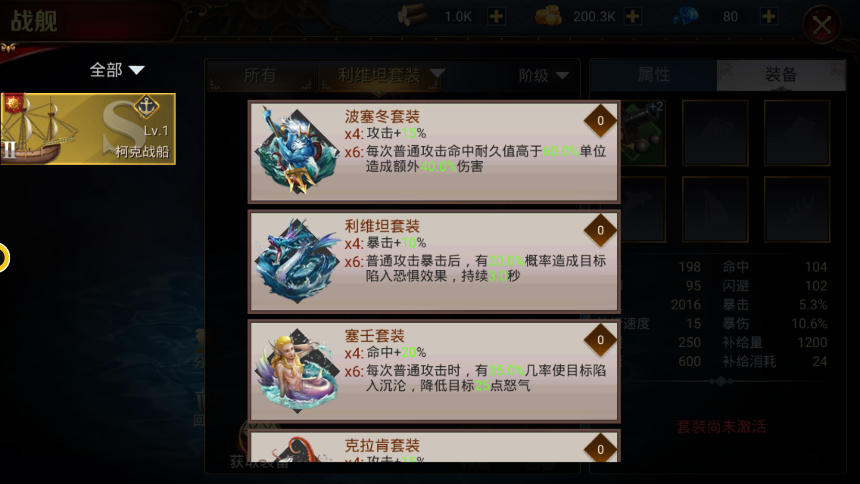Select the Leviathan sea serpent set icon

[x=298, y=260]
